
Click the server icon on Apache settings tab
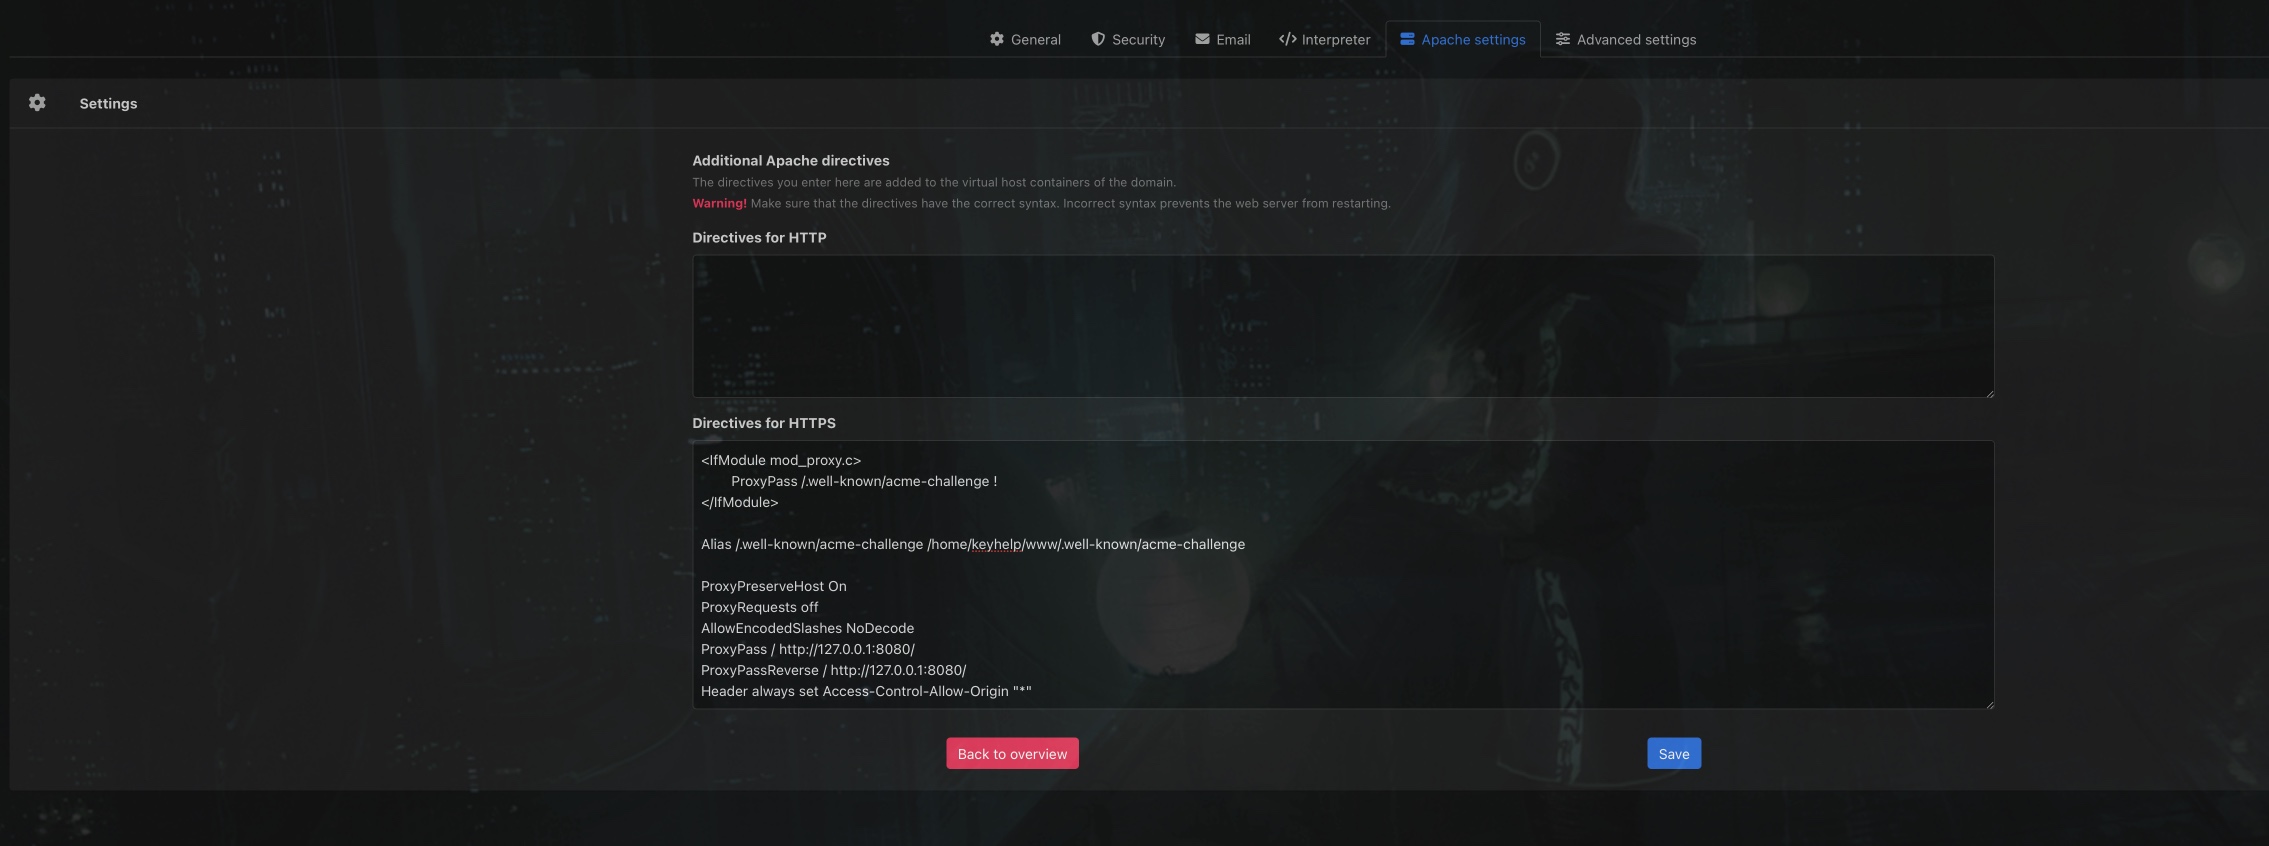click(1407, 39)
